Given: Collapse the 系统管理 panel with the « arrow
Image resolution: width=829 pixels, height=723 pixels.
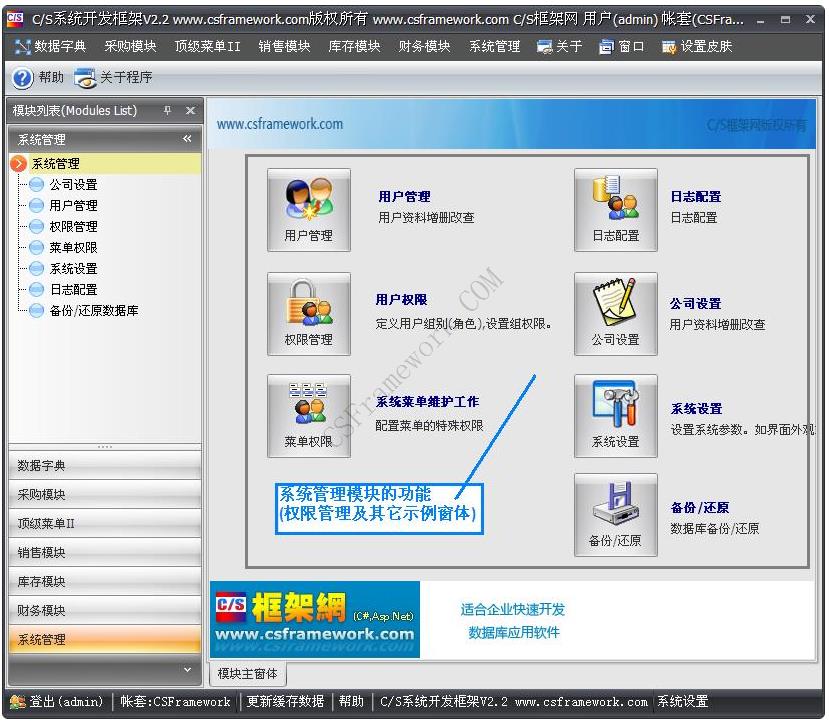Looking at the screenshot, I should pos(189,139).
